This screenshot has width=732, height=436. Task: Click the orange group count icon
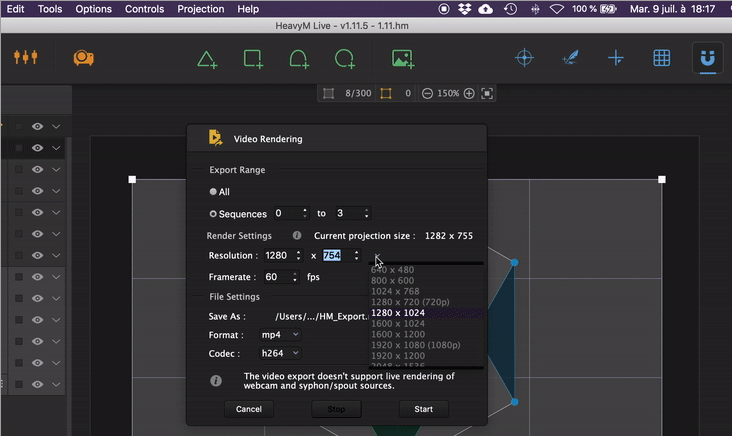[x=386, y=93]
